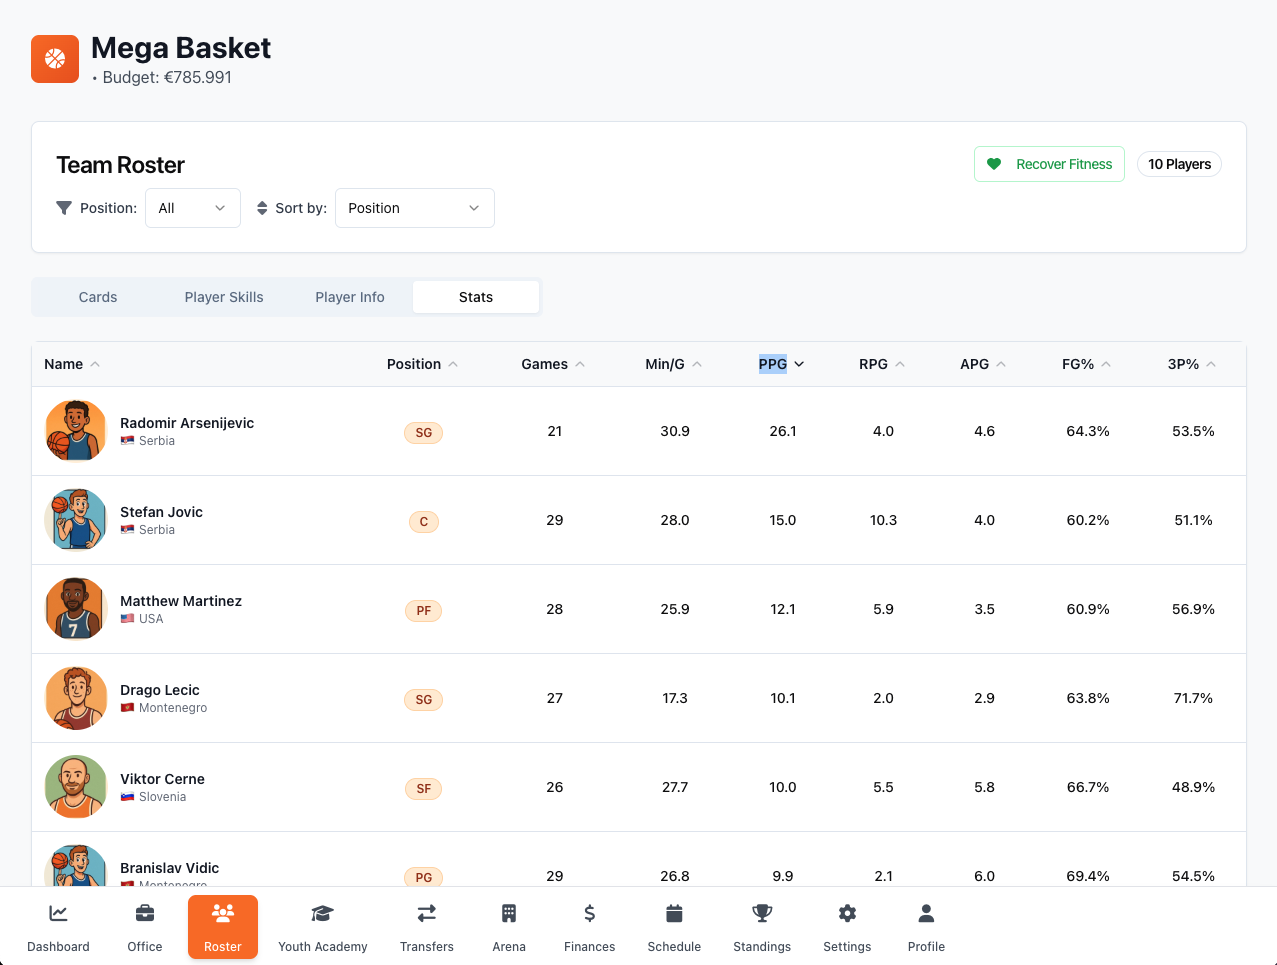Open the Finances dollar icon

pos(590,913)
